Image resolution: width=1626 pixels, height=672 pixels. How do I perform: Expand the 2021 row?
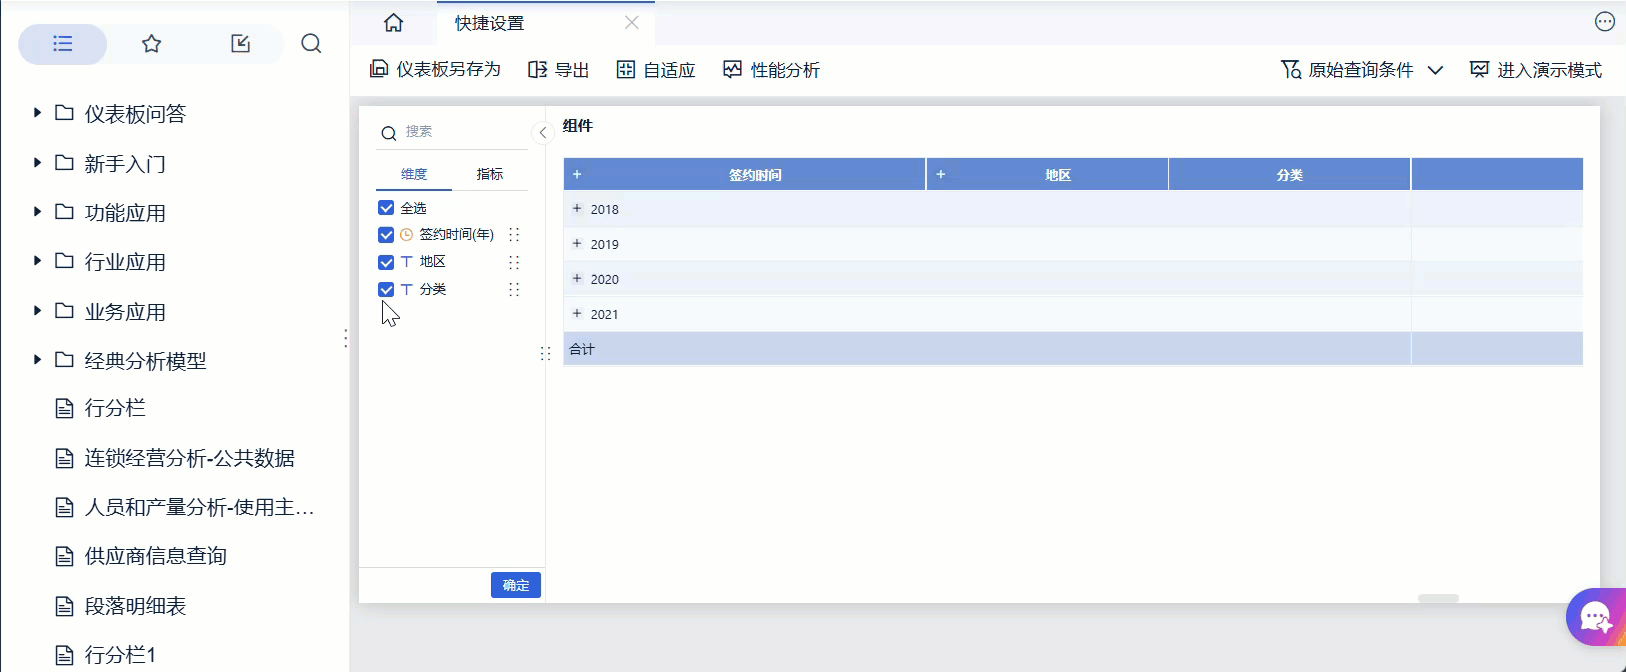[577, 313]
